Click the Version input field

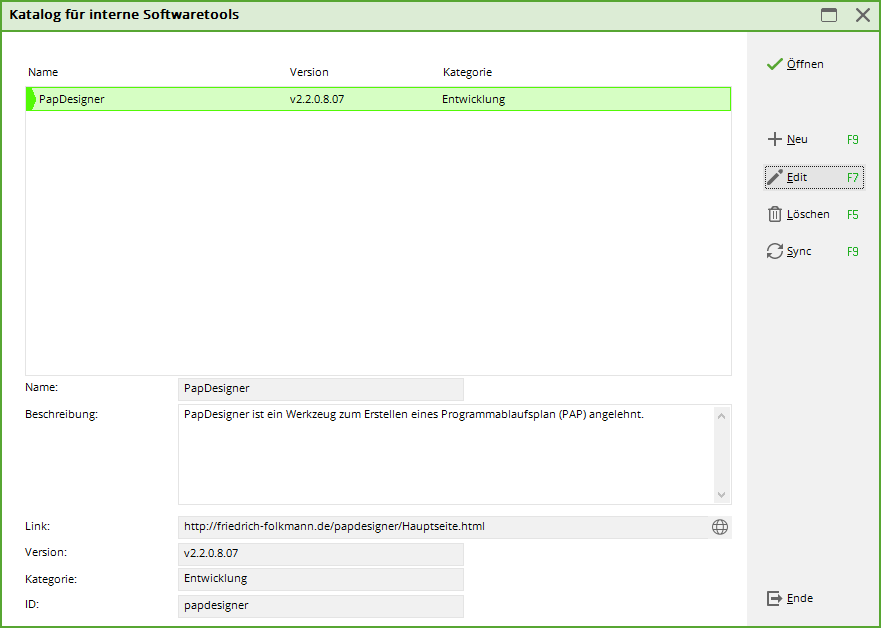coord(321,553)
